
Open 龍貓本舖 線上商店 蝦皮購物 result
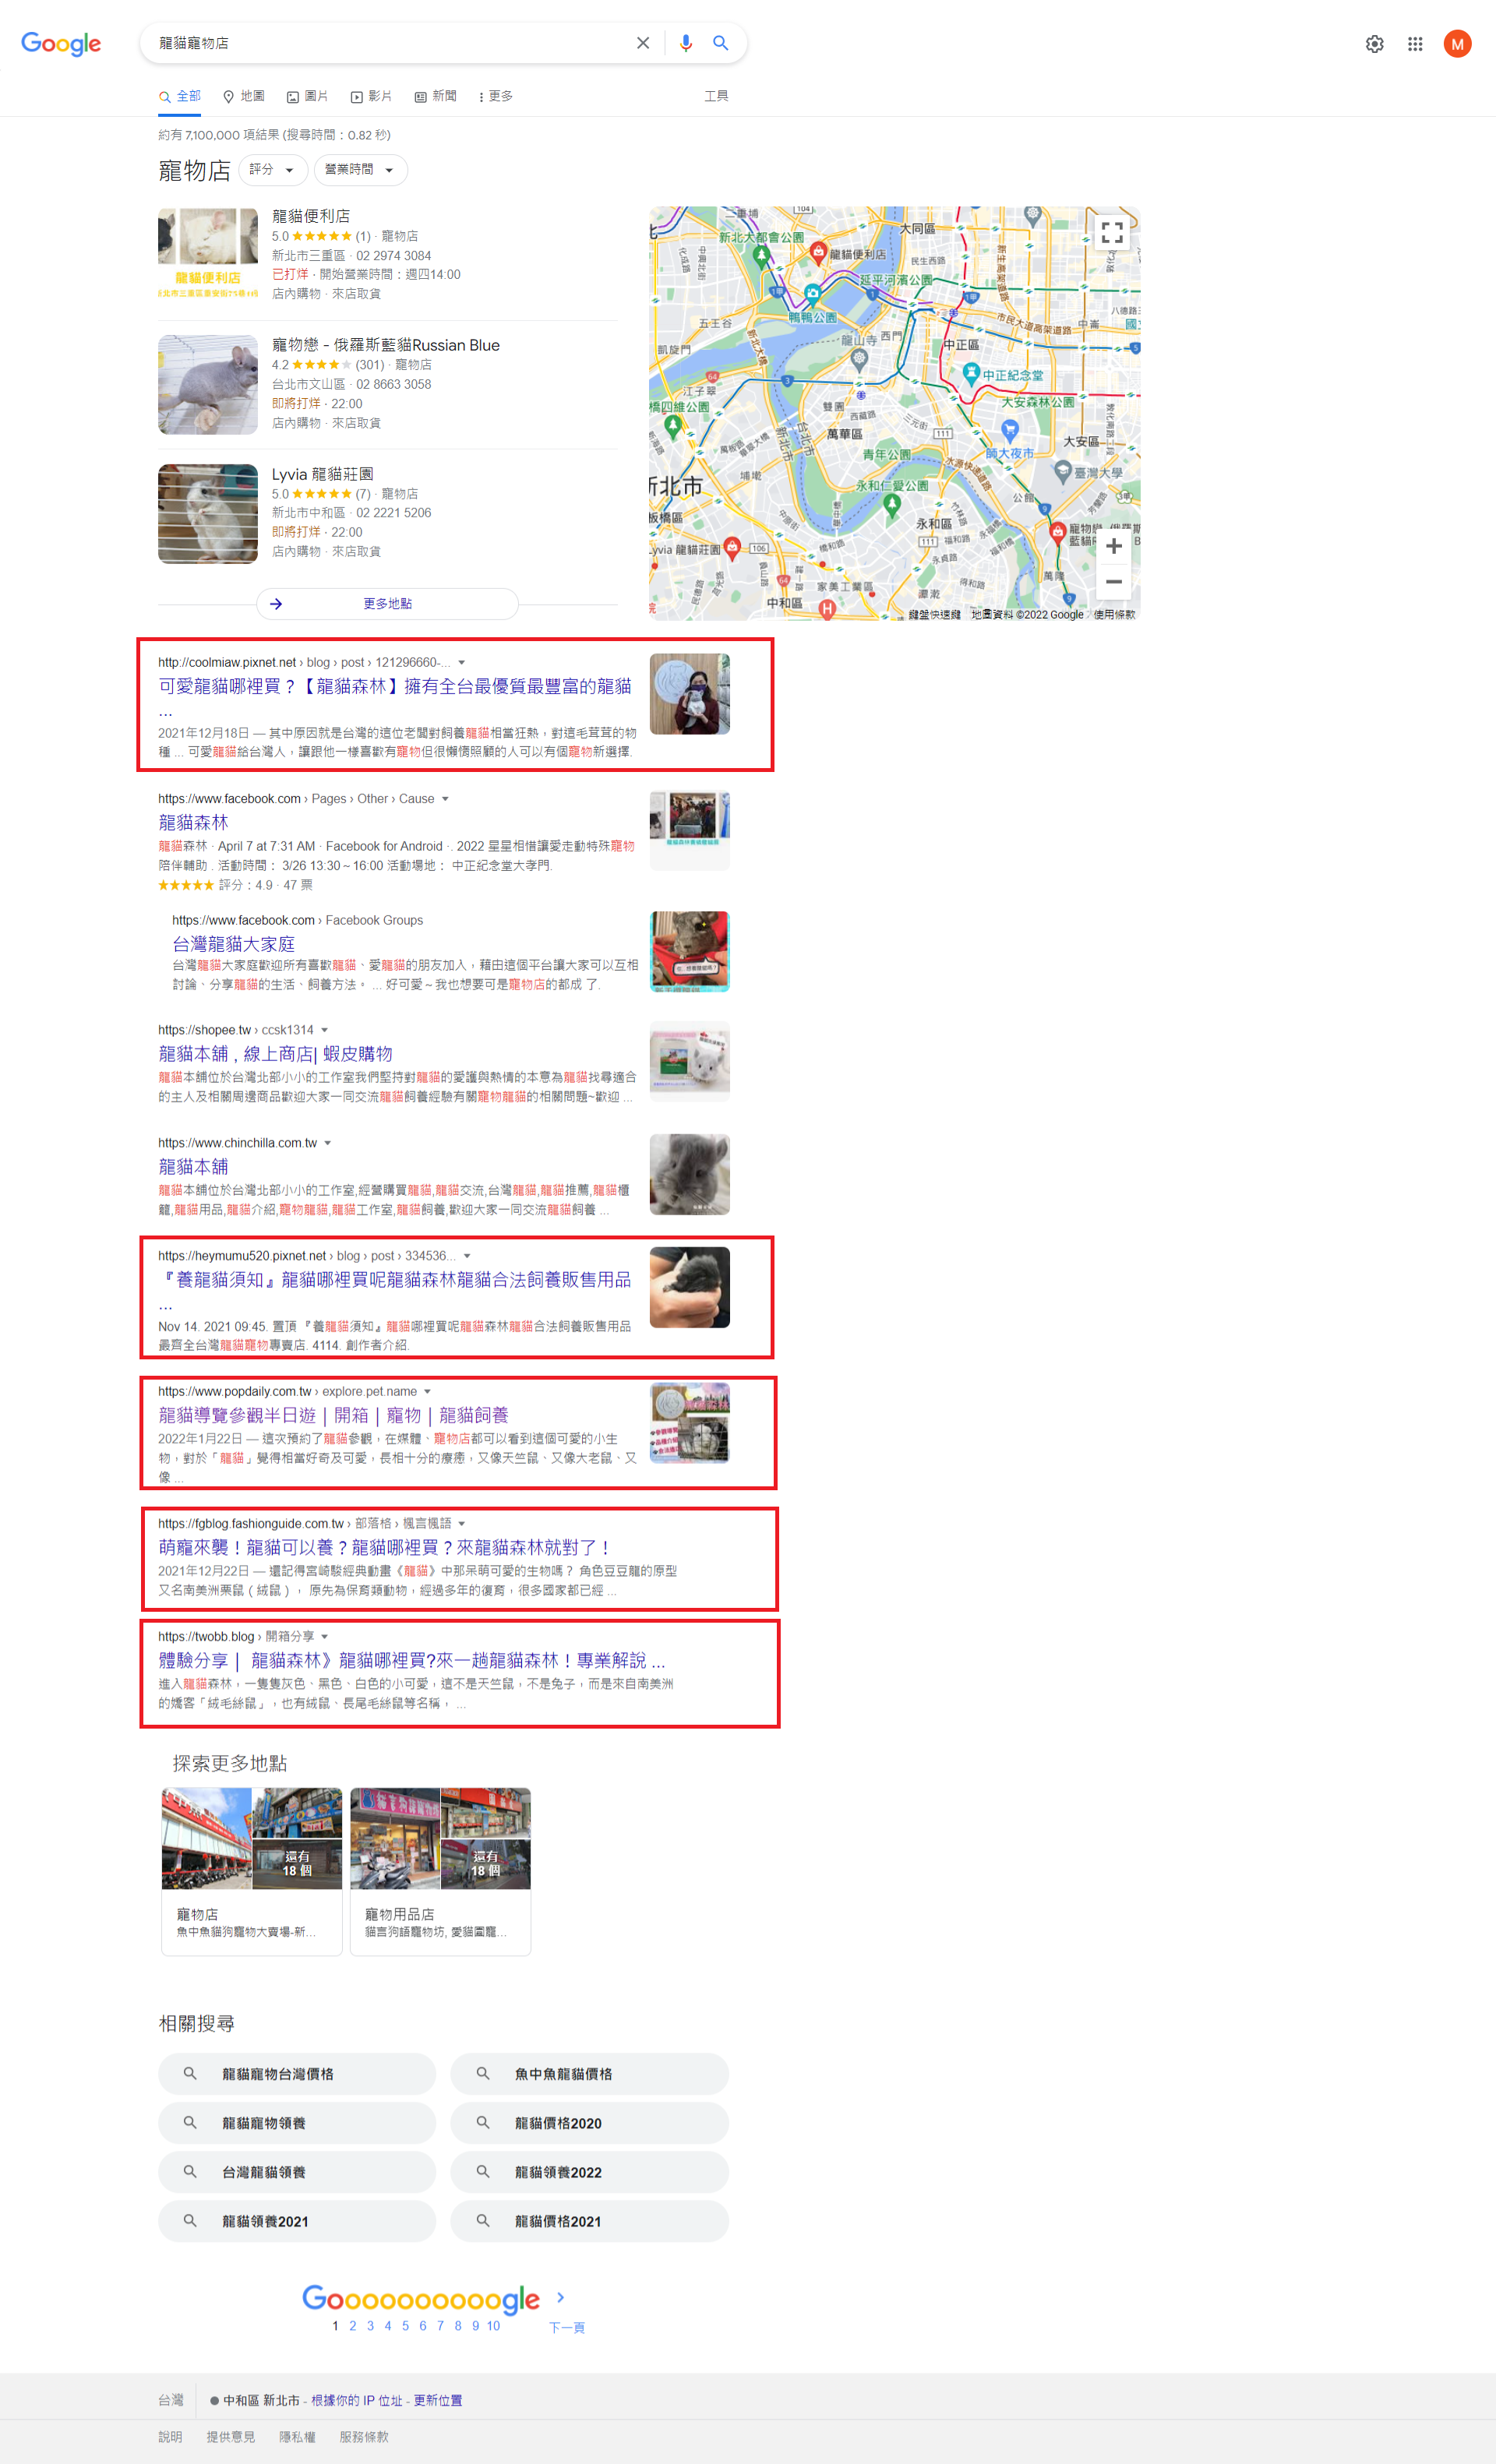pos(275,1054)
